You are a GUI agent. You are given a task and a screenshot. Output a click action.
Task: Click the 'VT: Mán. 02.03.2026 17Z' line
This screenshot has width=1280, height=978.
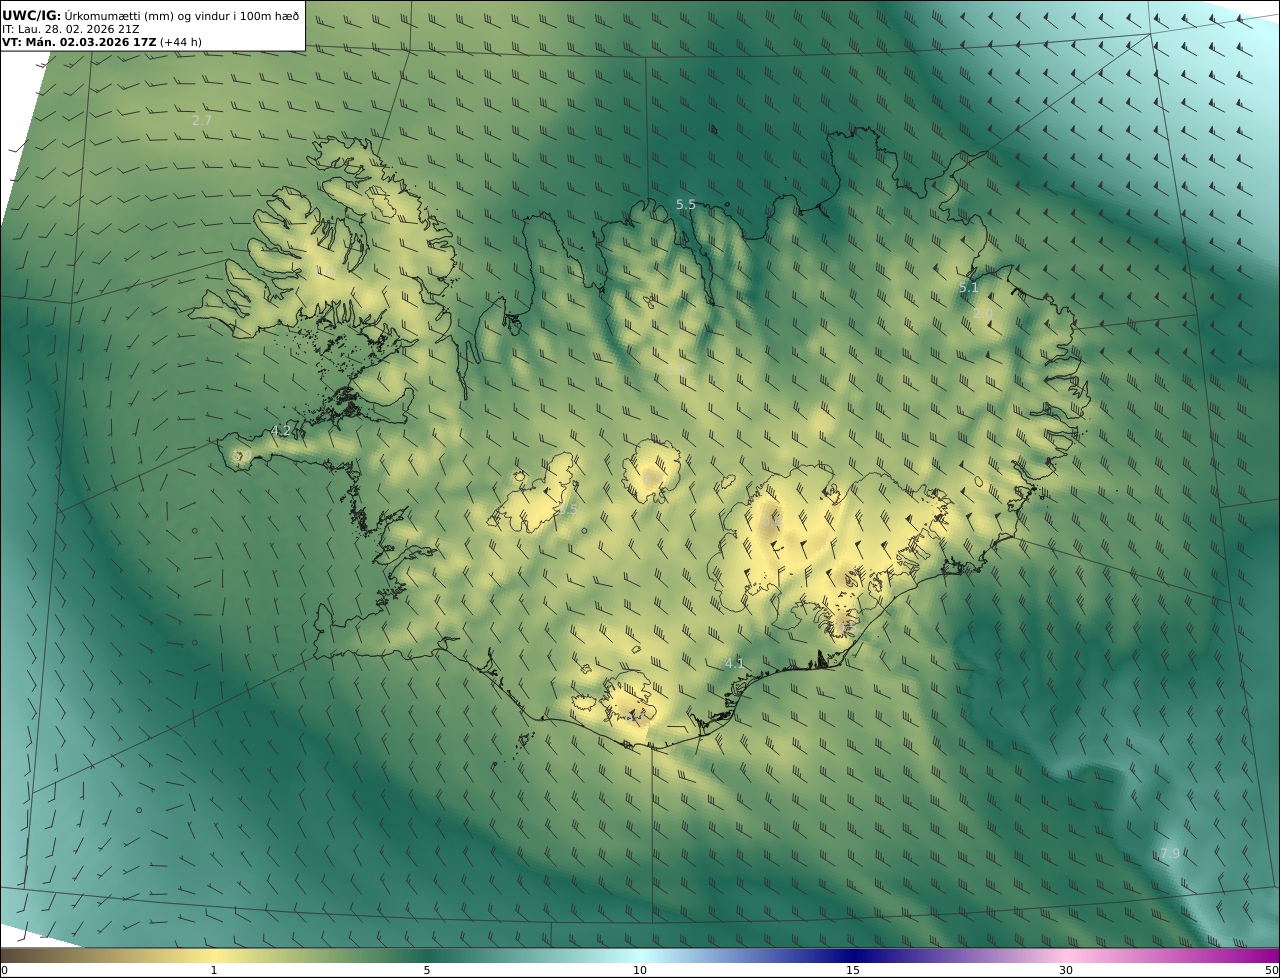pos(79,42)
